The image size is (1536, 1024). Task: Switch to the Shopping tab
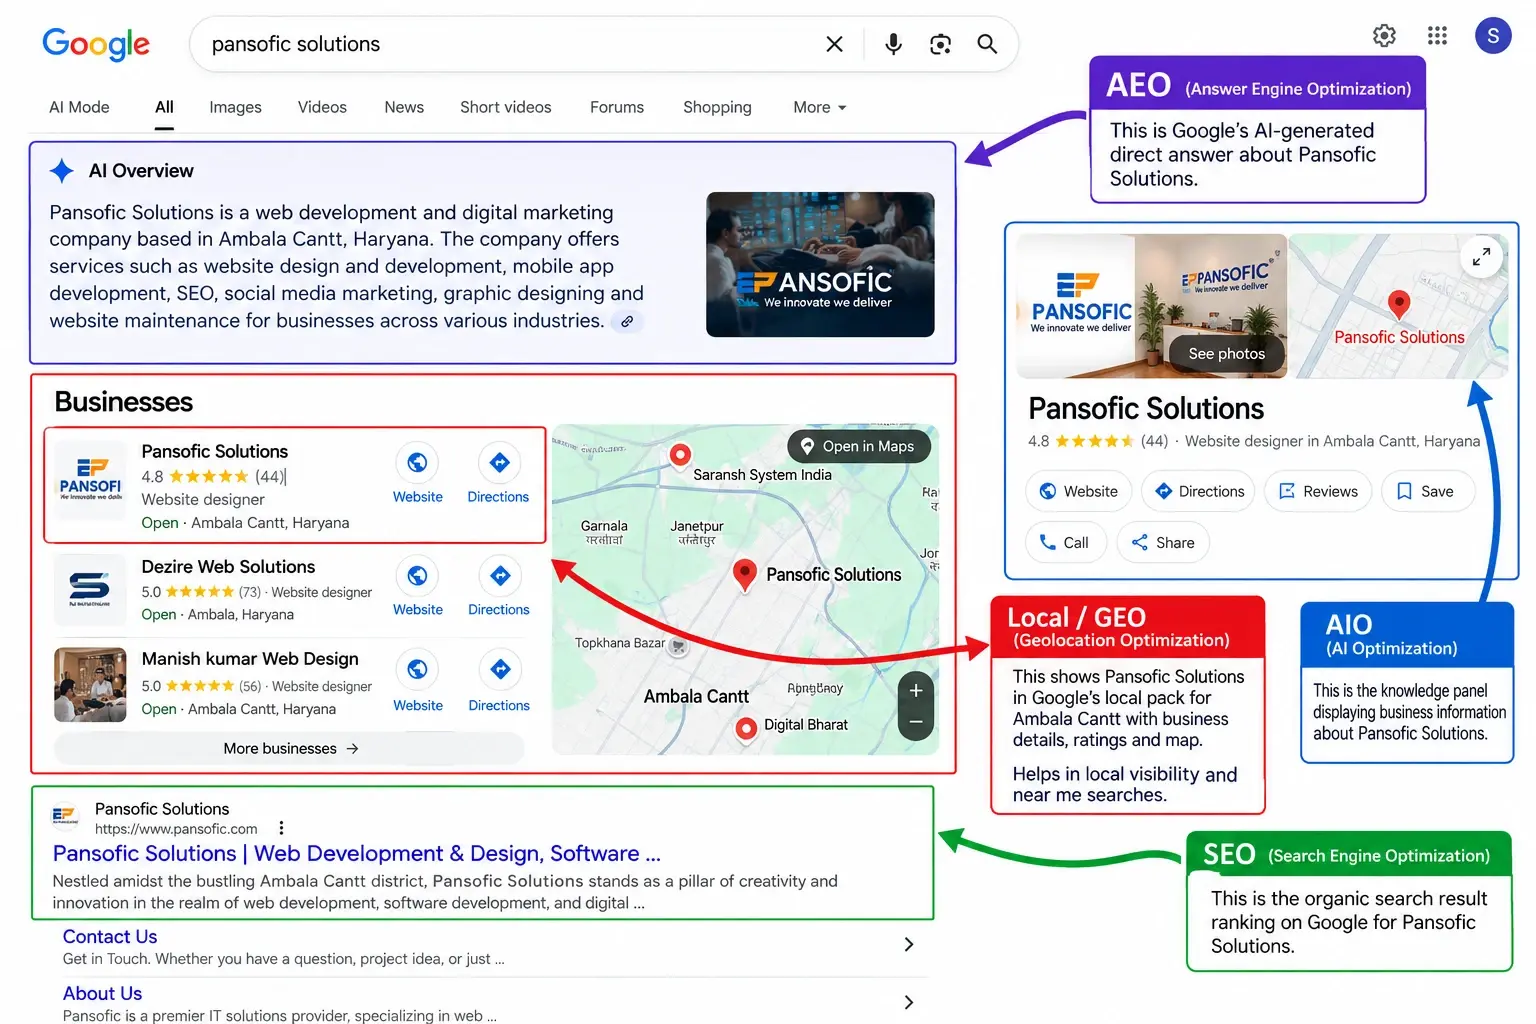tap(717, 107)
